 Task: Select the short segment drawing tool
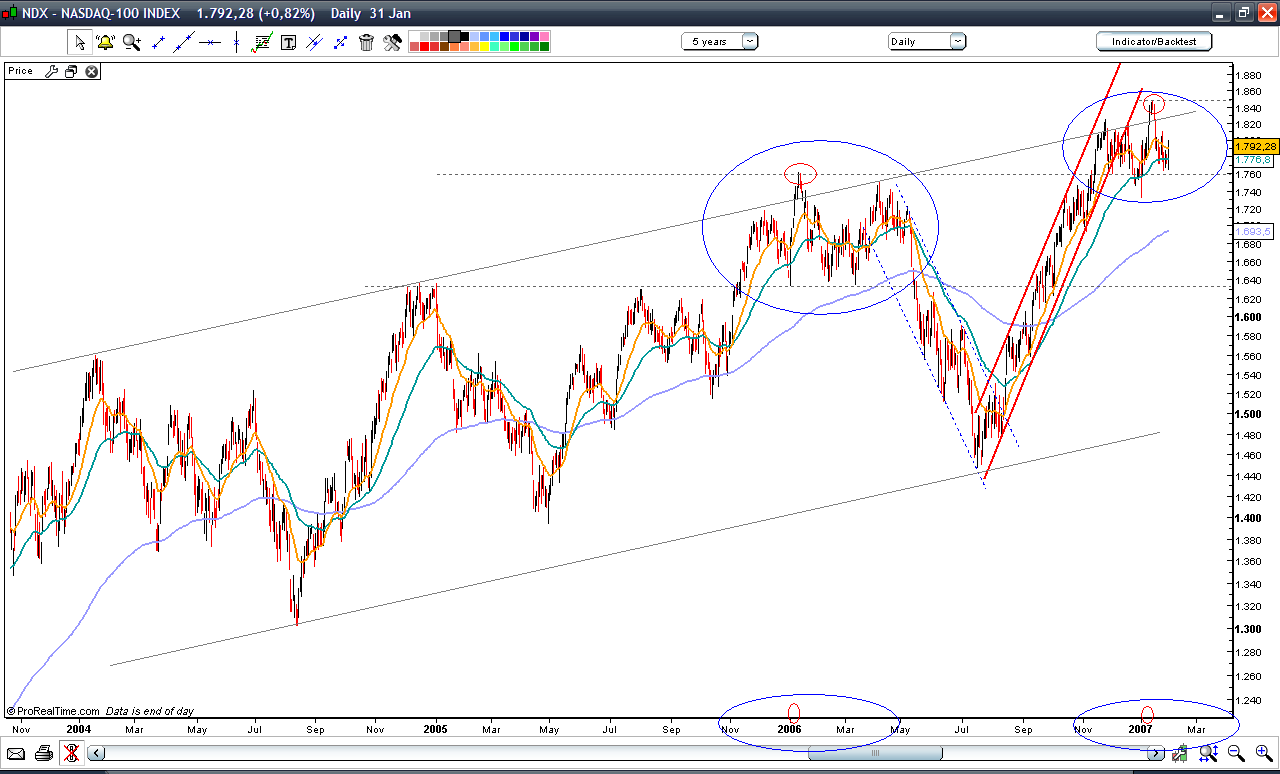point(157,42)
